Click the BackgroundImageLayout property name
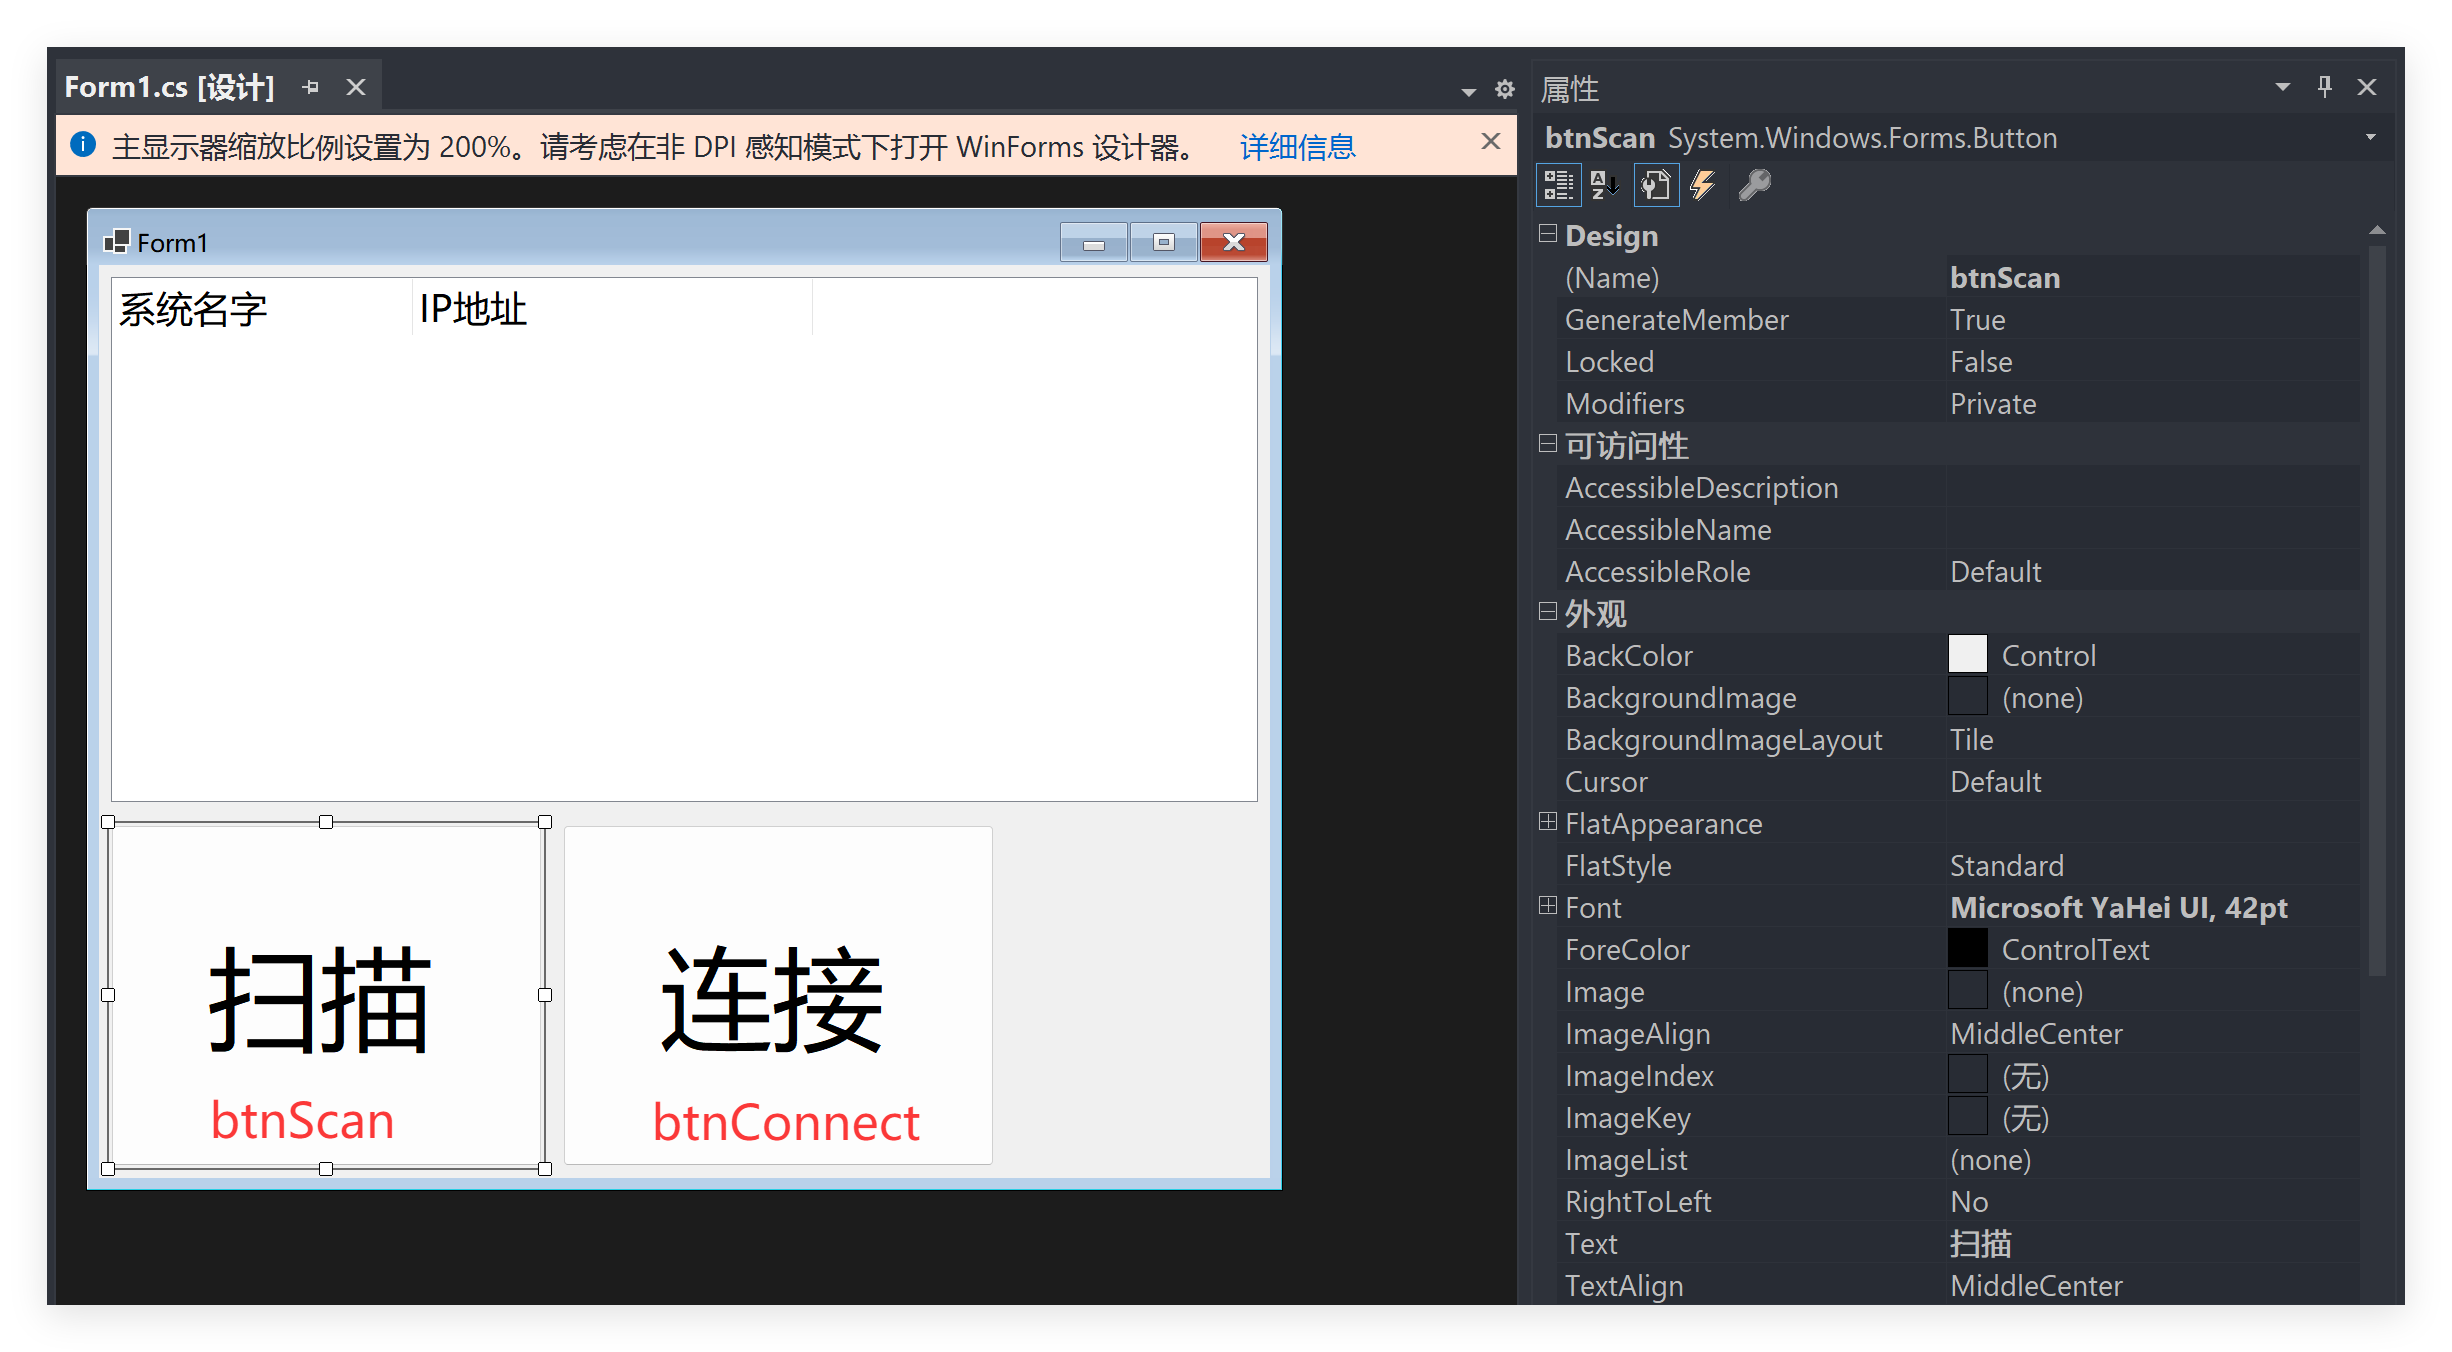The height and width of the screenshot is (1352, 2452). coord(1723,739)
